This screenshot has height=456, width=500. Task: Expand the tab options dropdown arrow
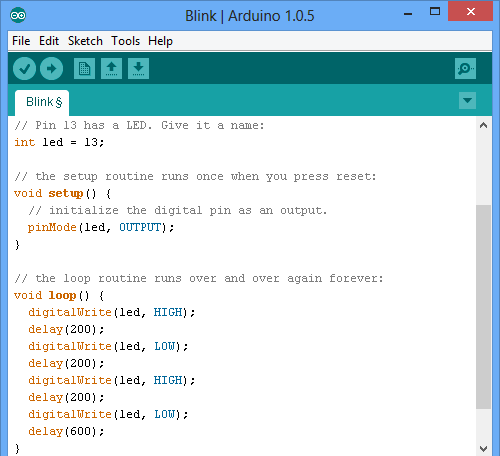(x=467, y=100)
